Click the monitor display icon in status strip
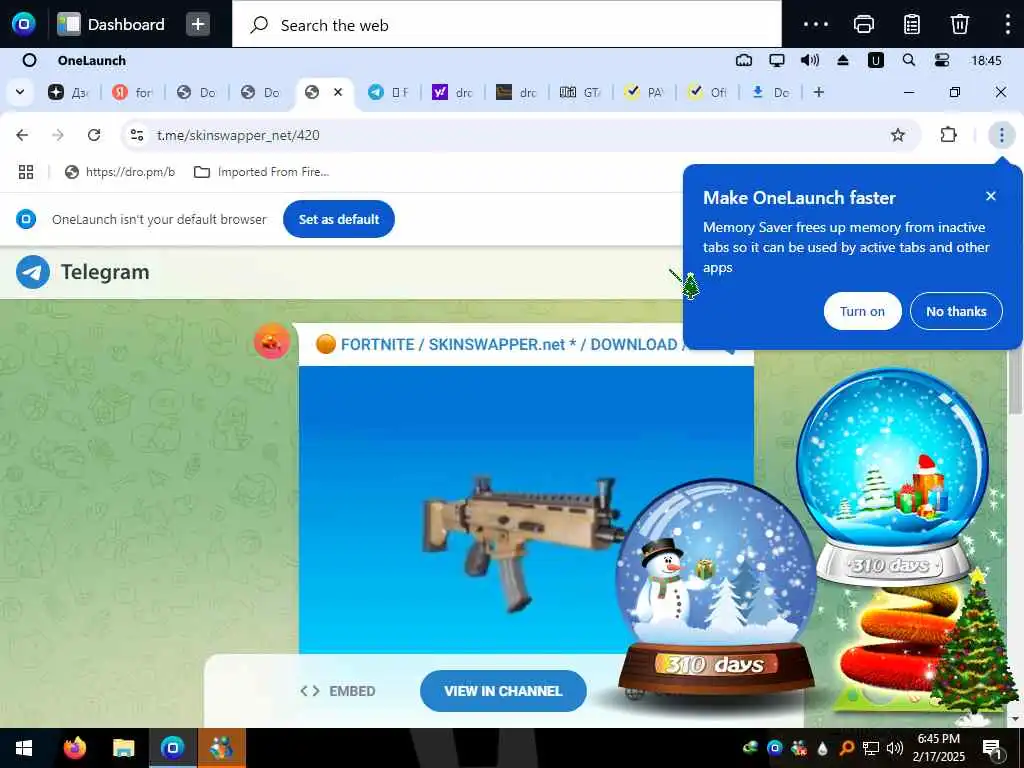The image size is (1024, 768). tap(776, 61)
